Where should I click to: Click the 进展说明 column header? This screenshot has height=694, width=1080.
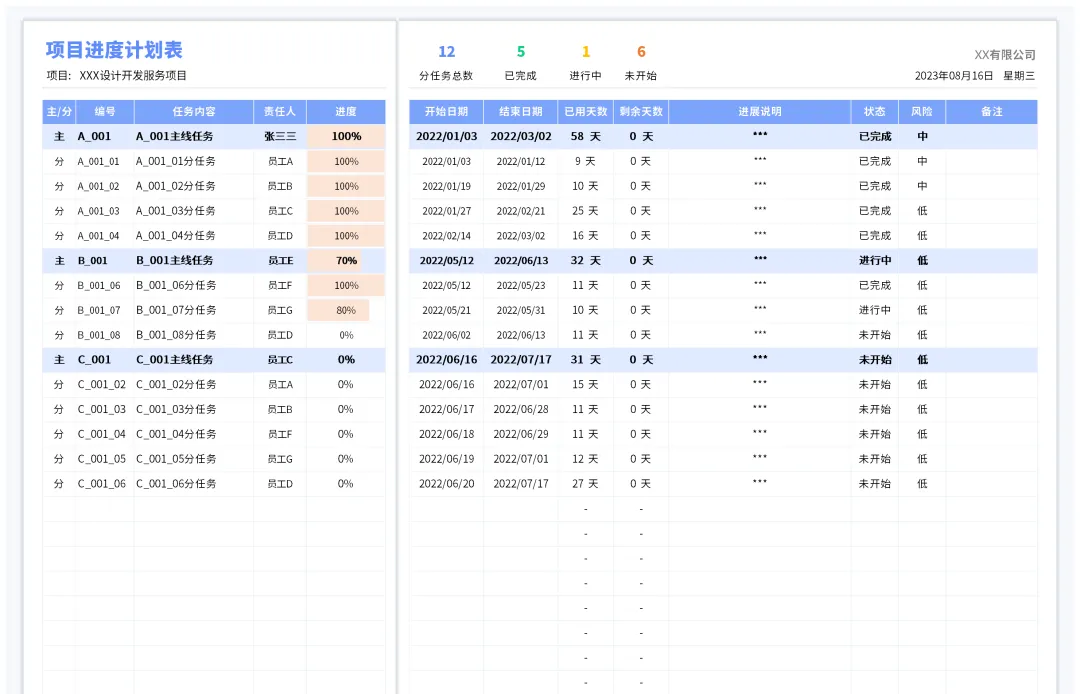point(760,112)
